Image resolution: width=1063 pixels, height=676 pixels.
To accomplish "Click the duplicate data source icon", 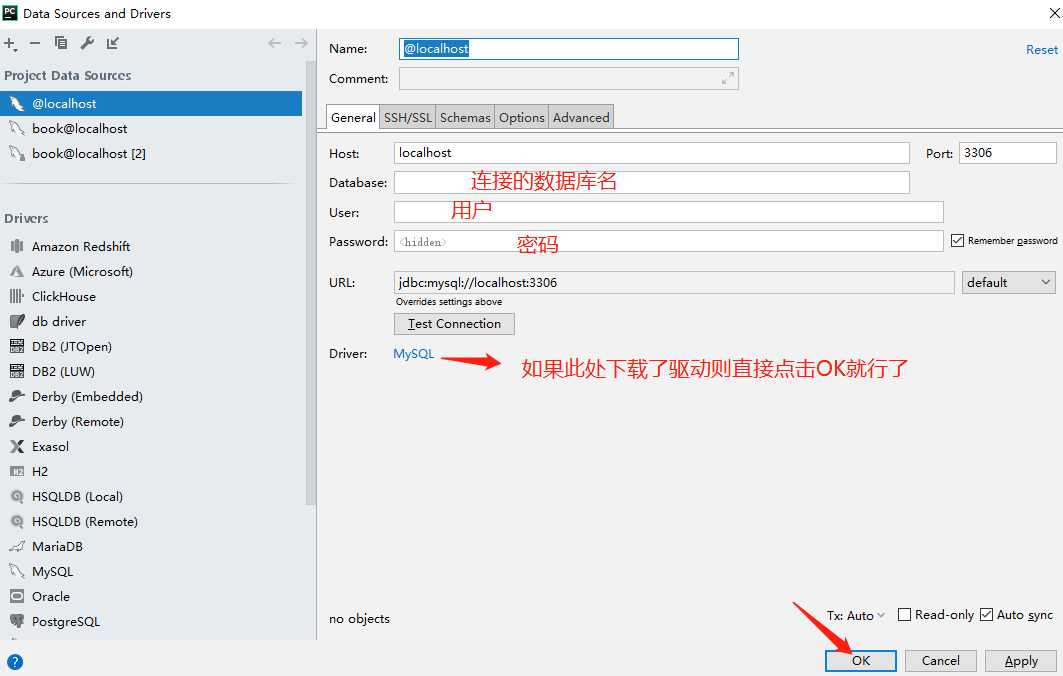I will (61, 43).
